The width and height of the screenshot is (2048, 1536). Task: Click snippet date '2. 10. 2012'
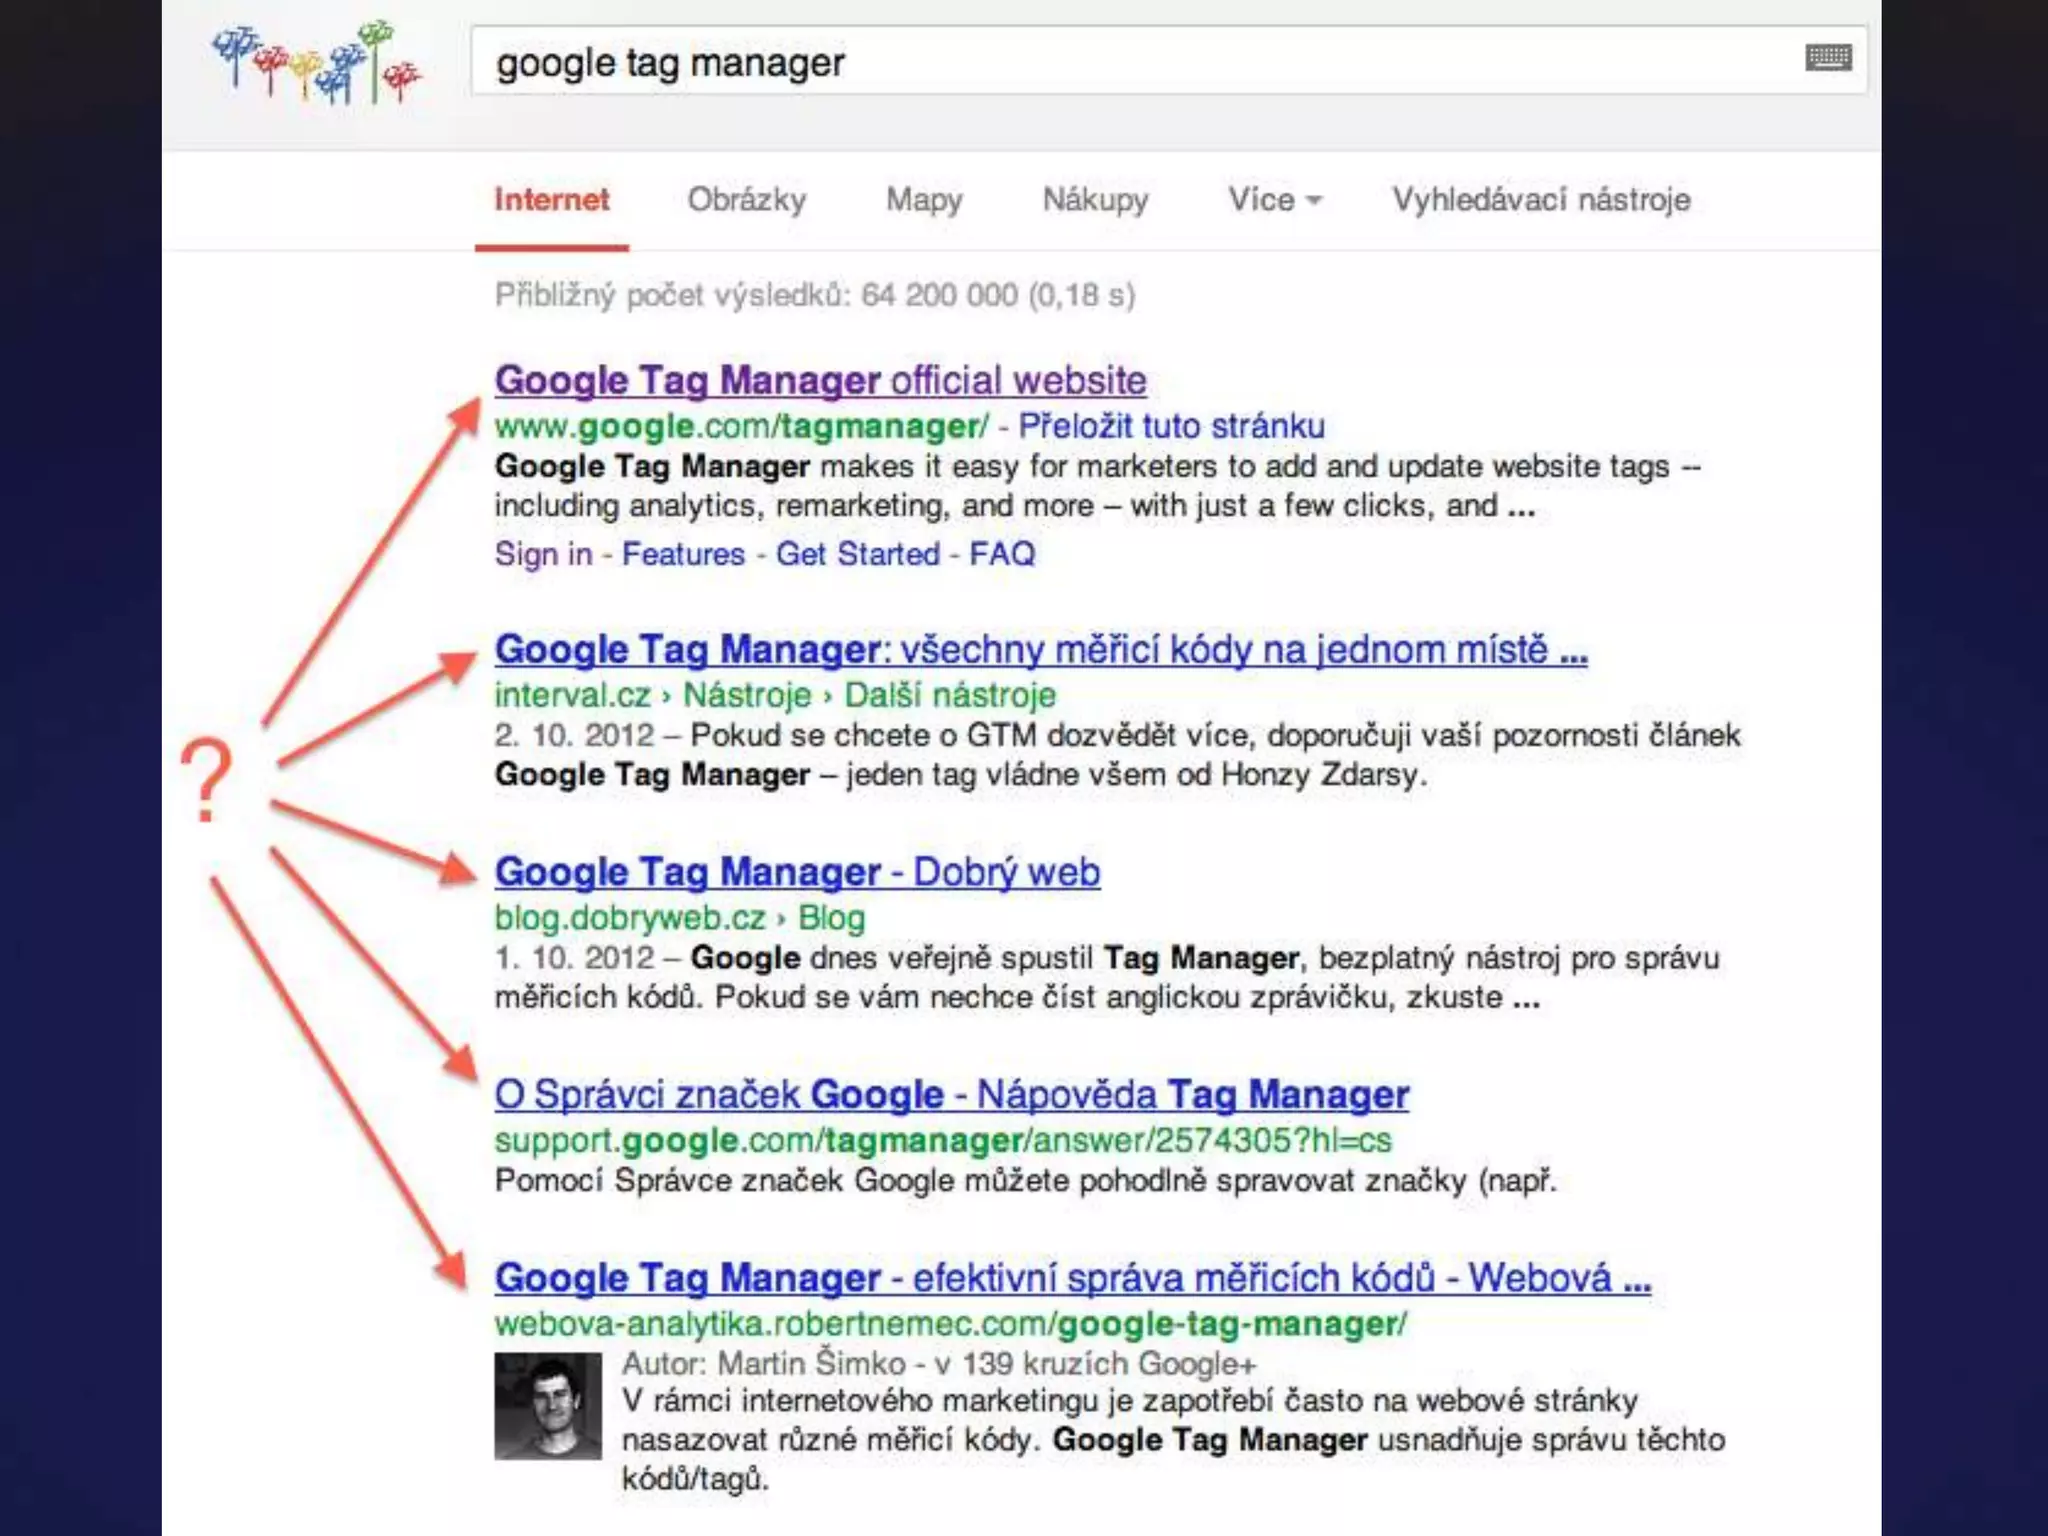click(574, 735)
